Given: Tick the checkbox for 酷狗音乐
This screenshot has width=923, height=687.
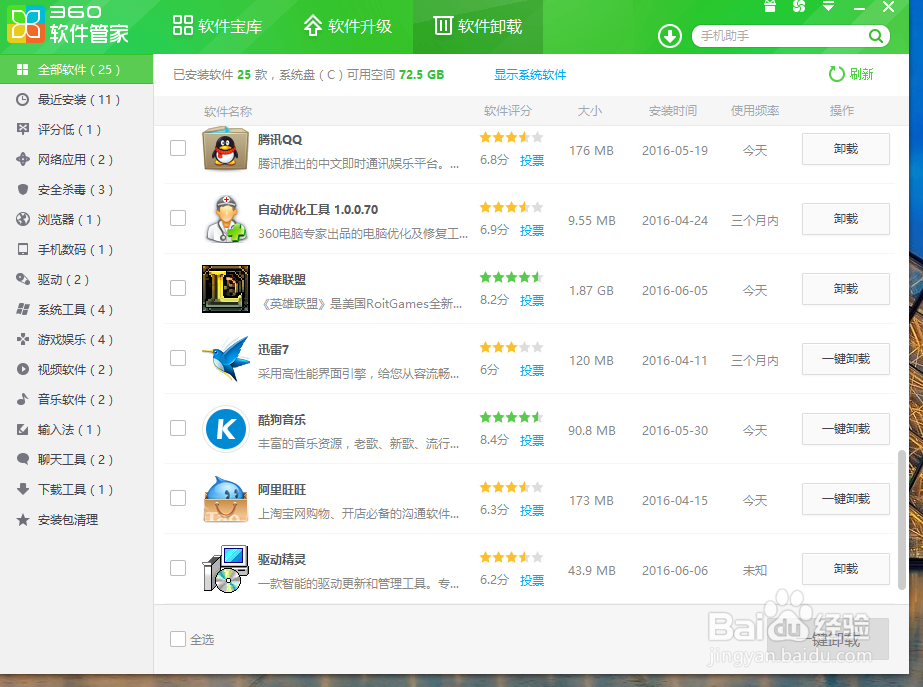Looking at the screenshot, I should tap(178, 428).
